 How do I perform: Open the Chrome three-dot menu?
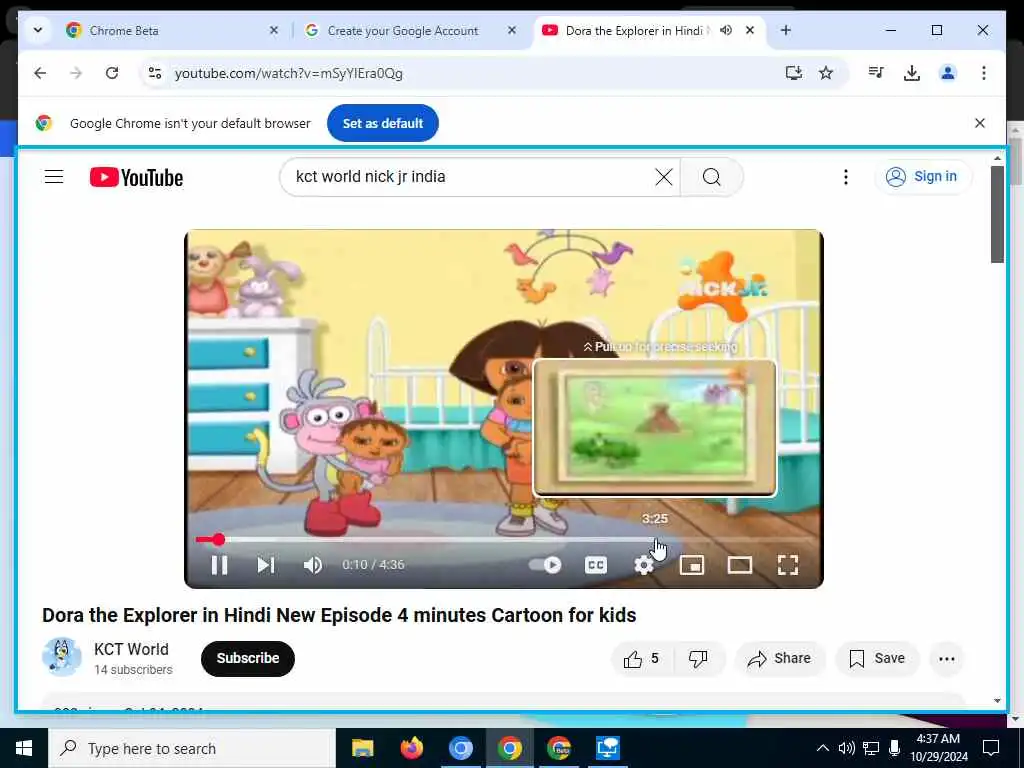pyautogui.click(x=984, y=73)
